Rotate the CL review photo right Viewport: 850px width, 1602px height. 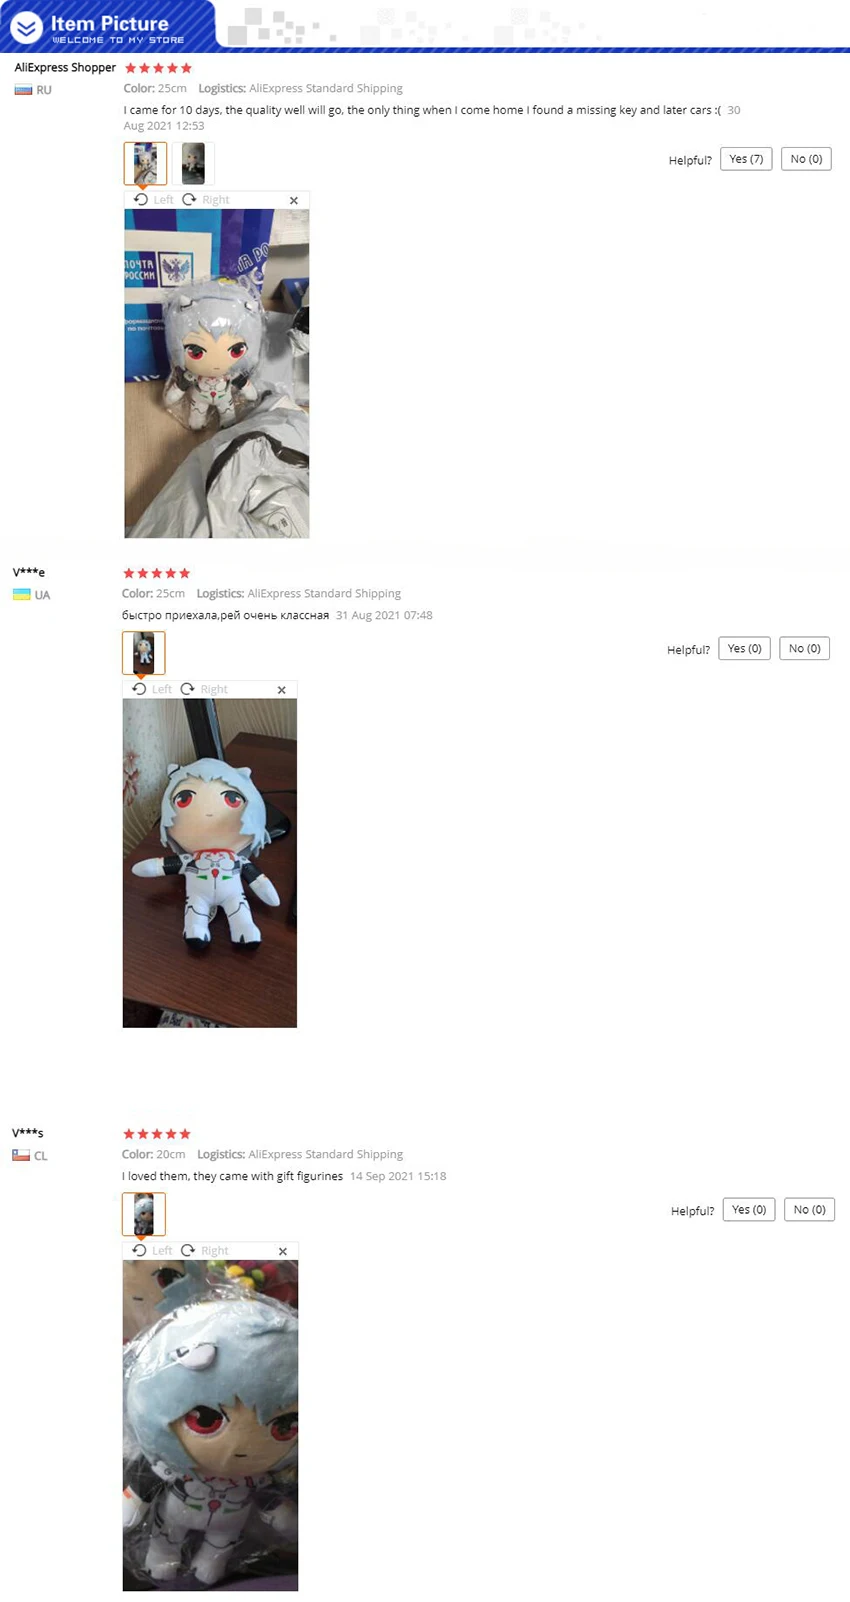(x=204, y=1250)
